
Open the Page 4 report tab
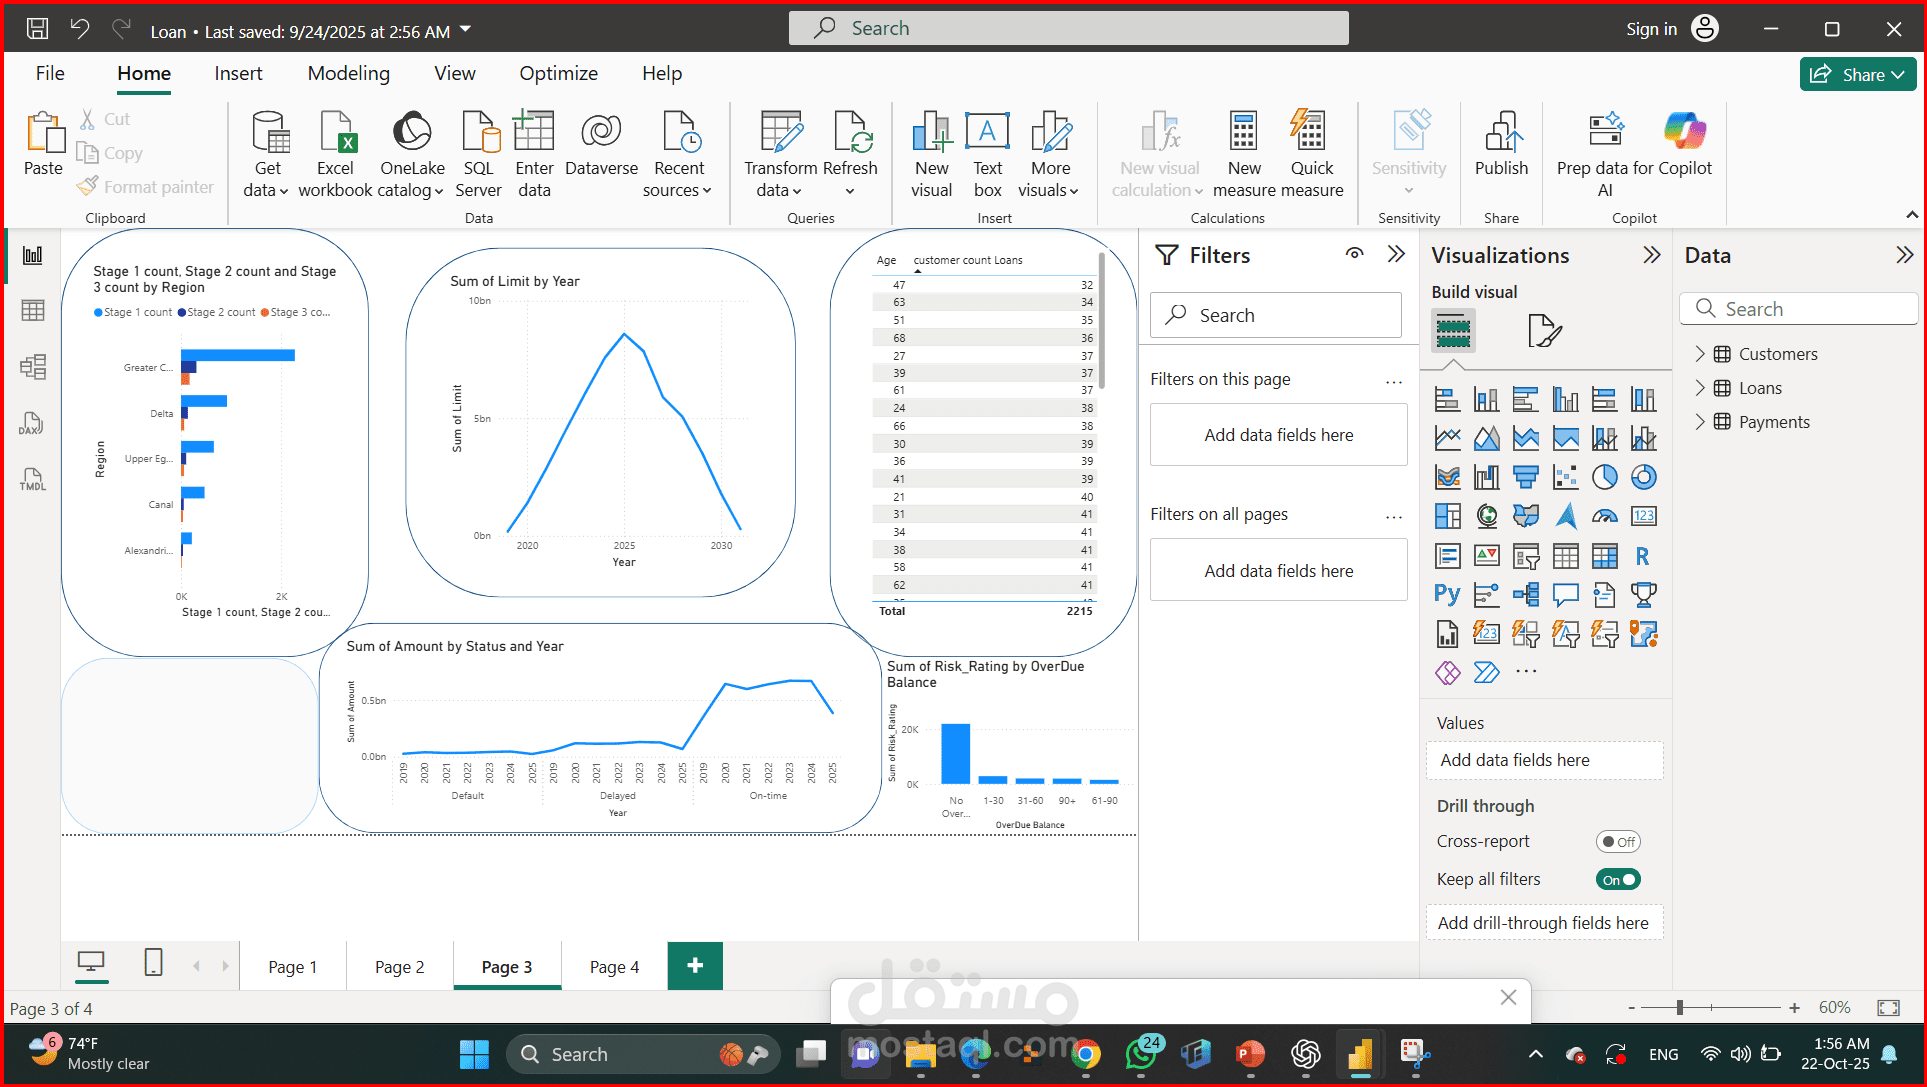pos(613,966)
